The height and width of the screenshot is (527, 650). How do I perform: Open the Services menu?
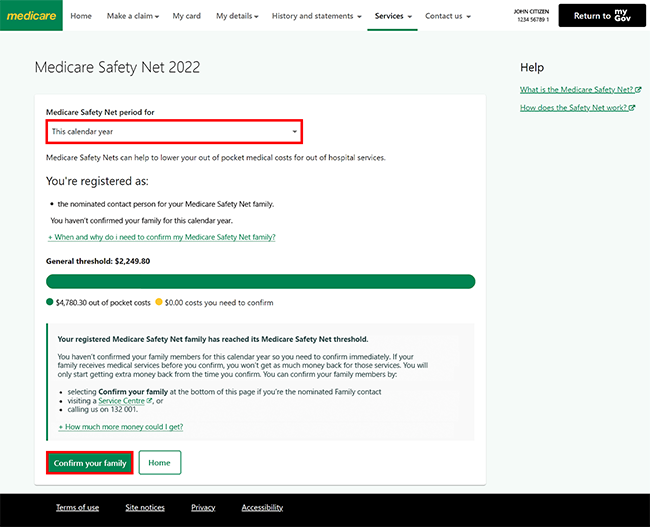coord(393,16)
